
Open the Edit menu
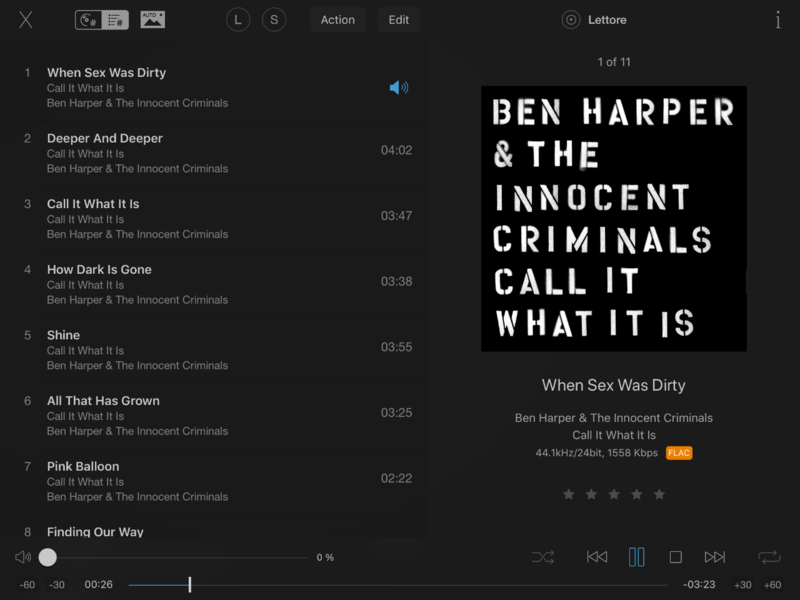[x=398, y=20]
